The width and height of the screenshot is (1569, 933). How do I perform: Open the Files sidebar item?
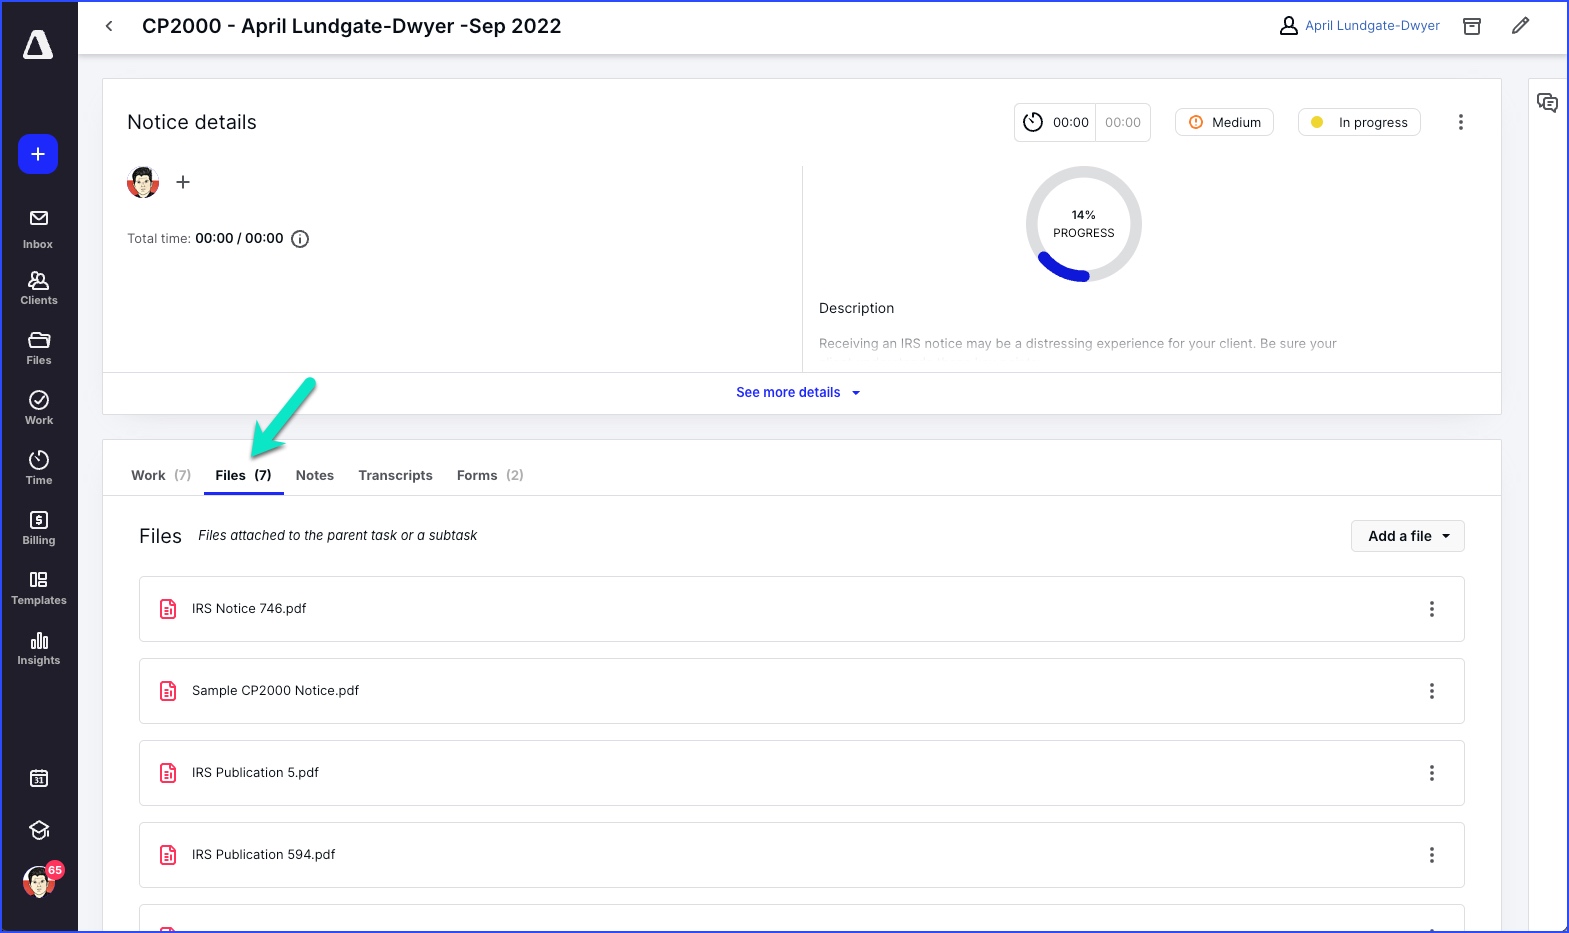[38, 348]
